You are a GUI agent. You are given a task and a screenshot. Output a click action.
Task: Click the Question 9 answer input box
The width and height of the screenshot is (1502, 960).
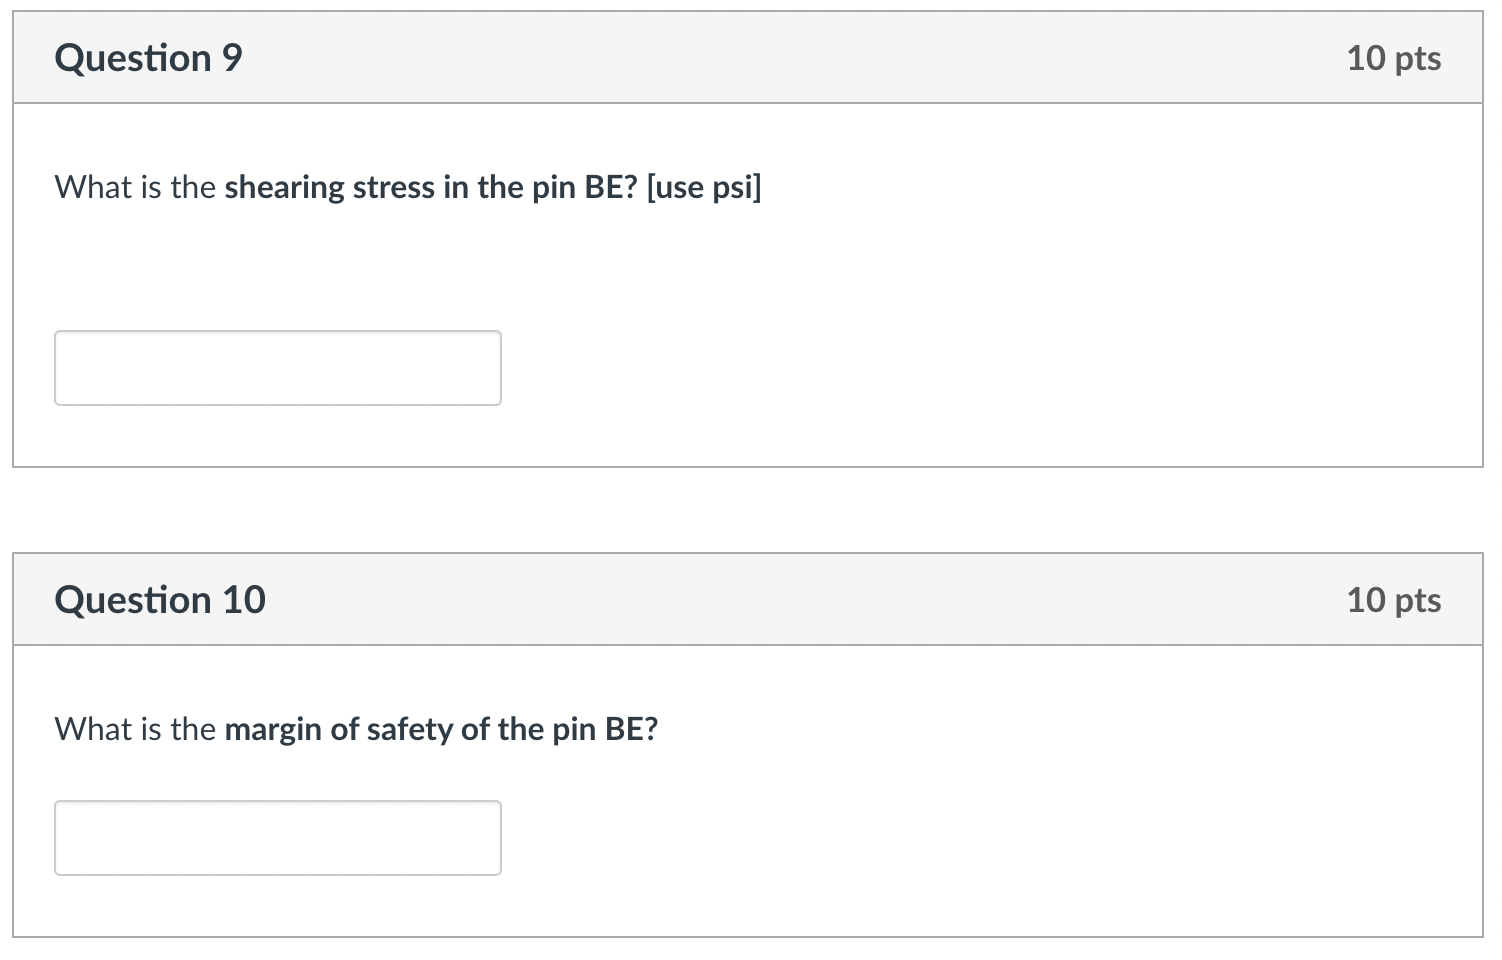[277, 368]
